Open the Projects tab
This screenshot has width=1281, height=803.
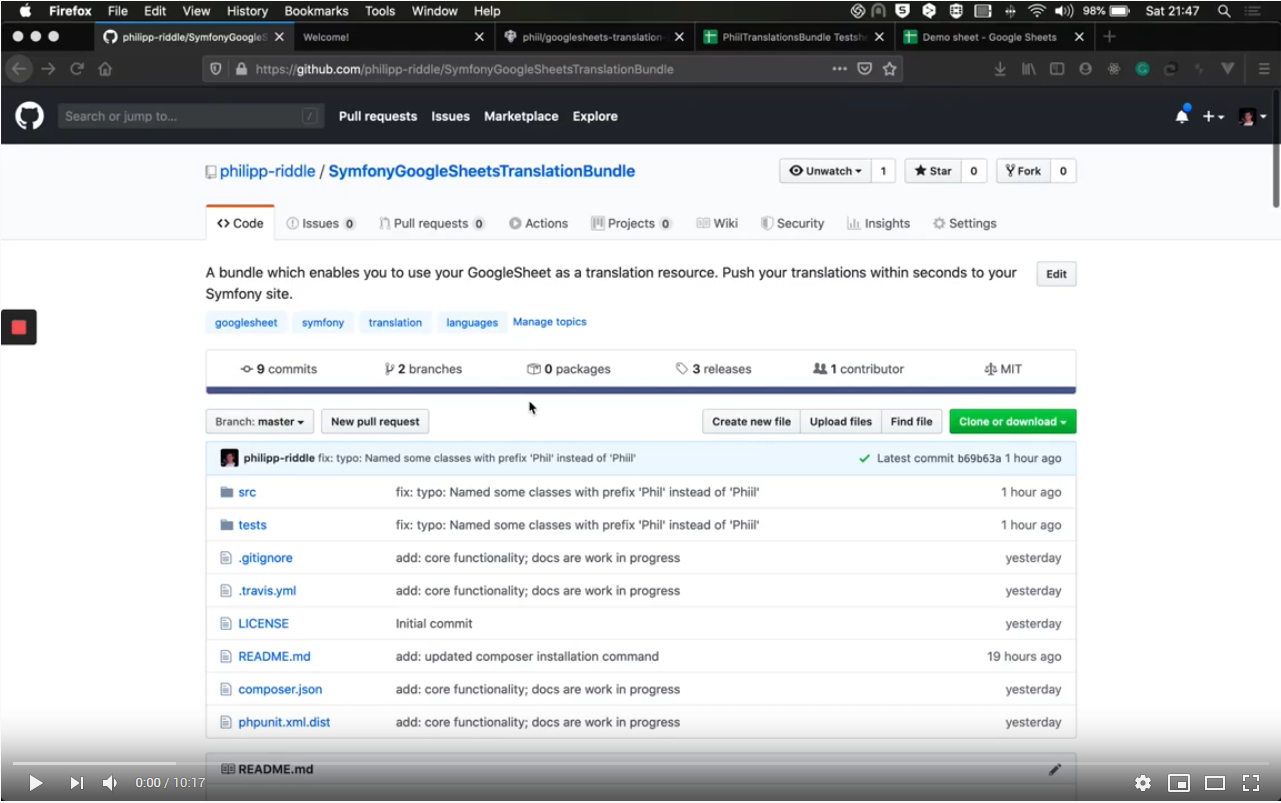pos(631,224)
